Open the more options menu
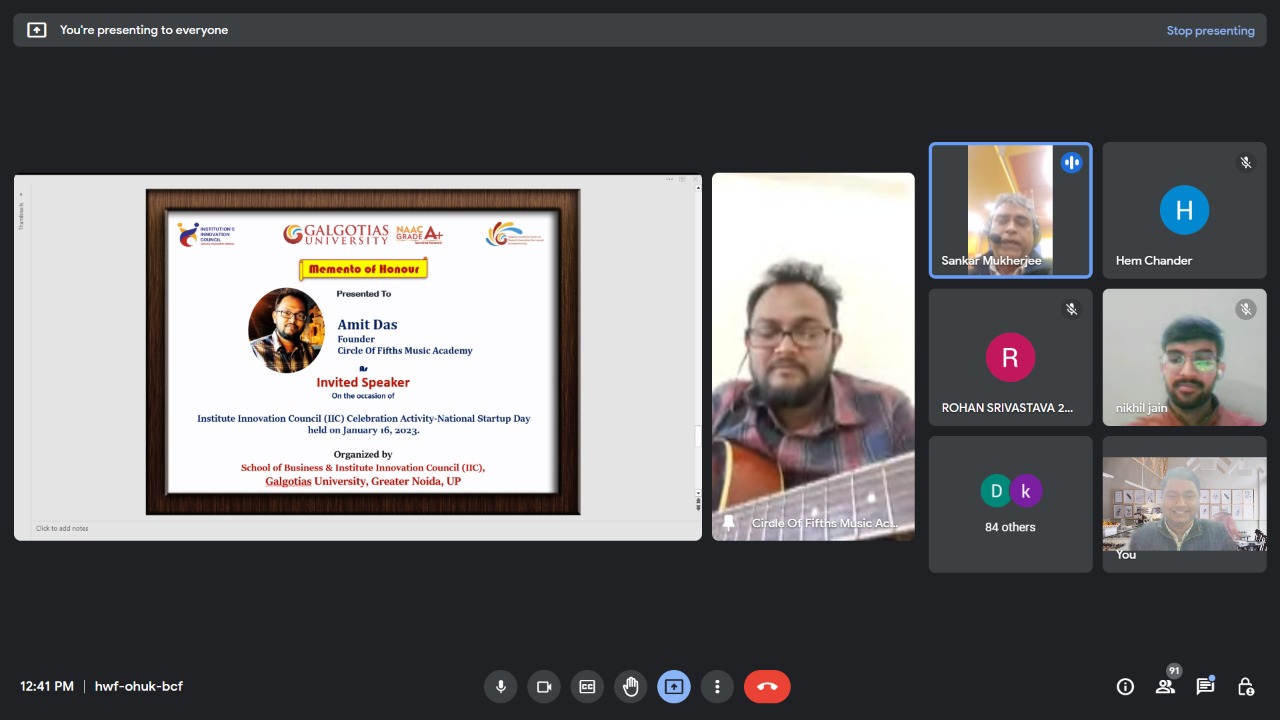 [x=717, y=687]
